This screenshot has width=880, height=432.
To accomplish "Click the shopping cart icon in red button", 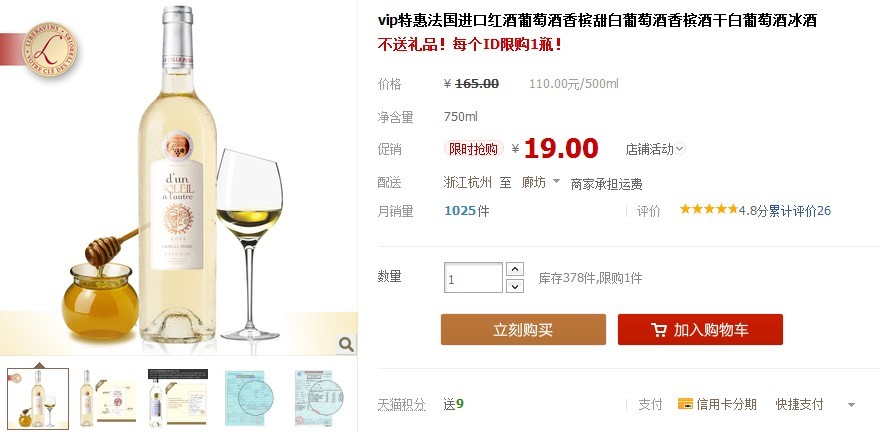I will [659, 330].
